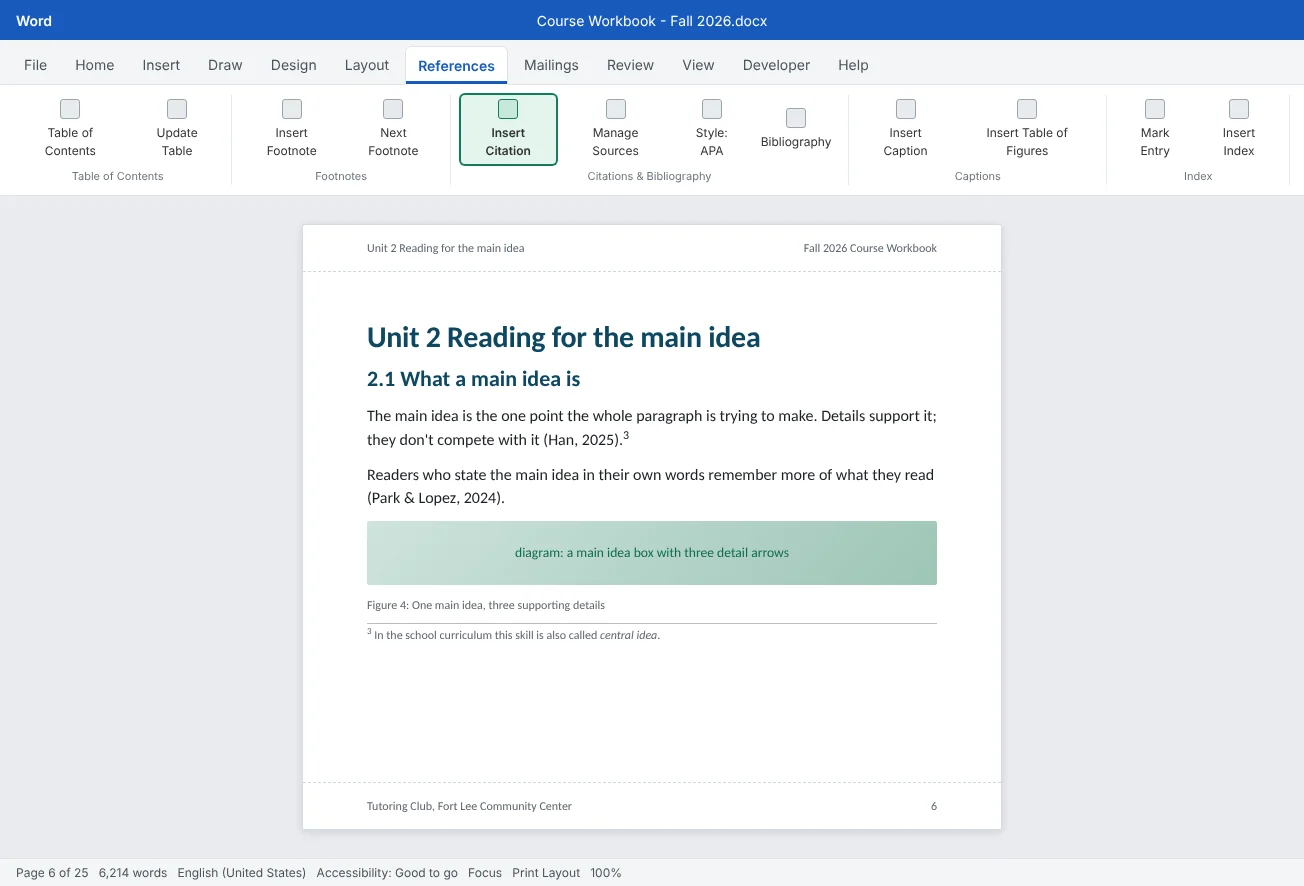
Task: Click the Insert Caption icon
Action: pos(906,109)
